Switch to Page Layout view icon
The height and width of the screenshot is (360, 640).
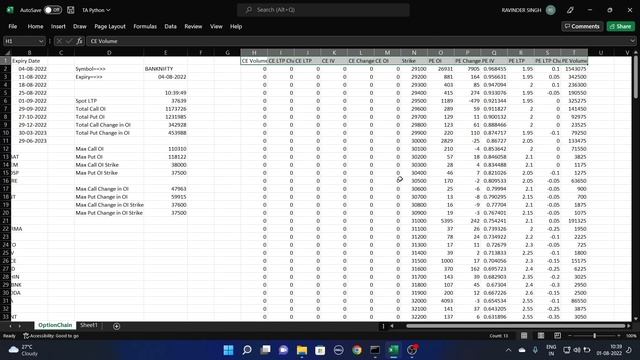541,336
